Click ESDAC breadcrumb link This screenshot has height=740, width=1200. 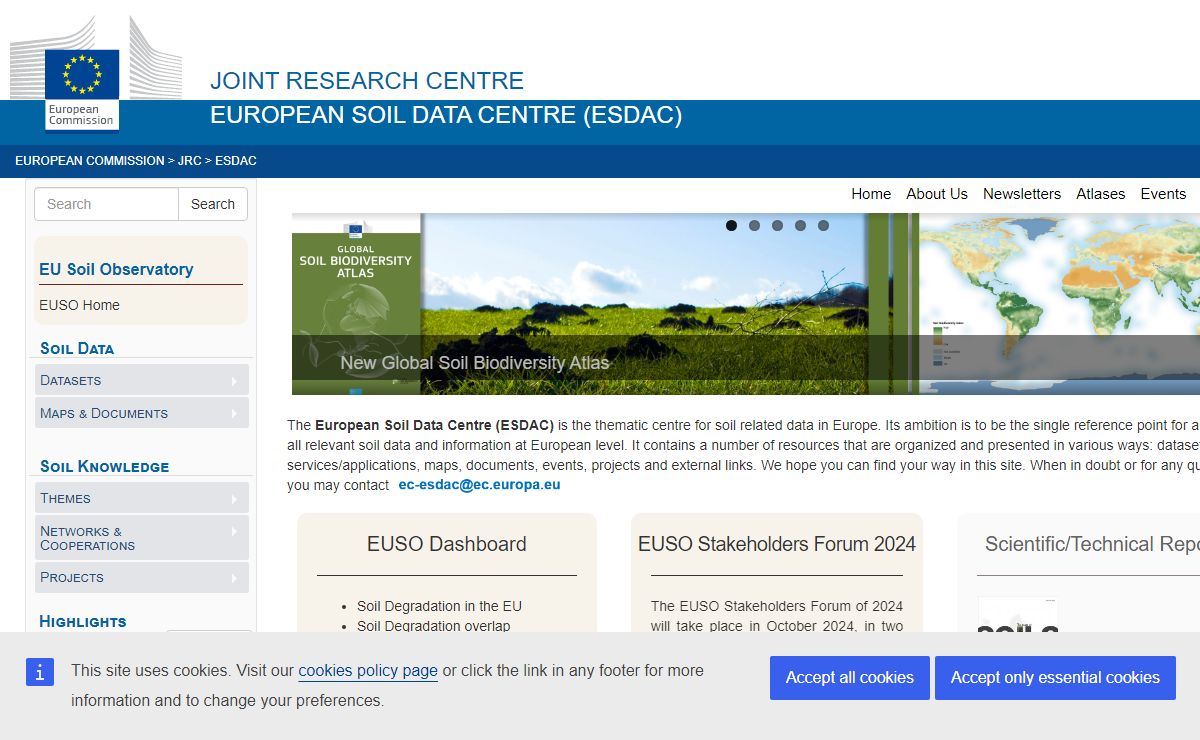[236, 161]
